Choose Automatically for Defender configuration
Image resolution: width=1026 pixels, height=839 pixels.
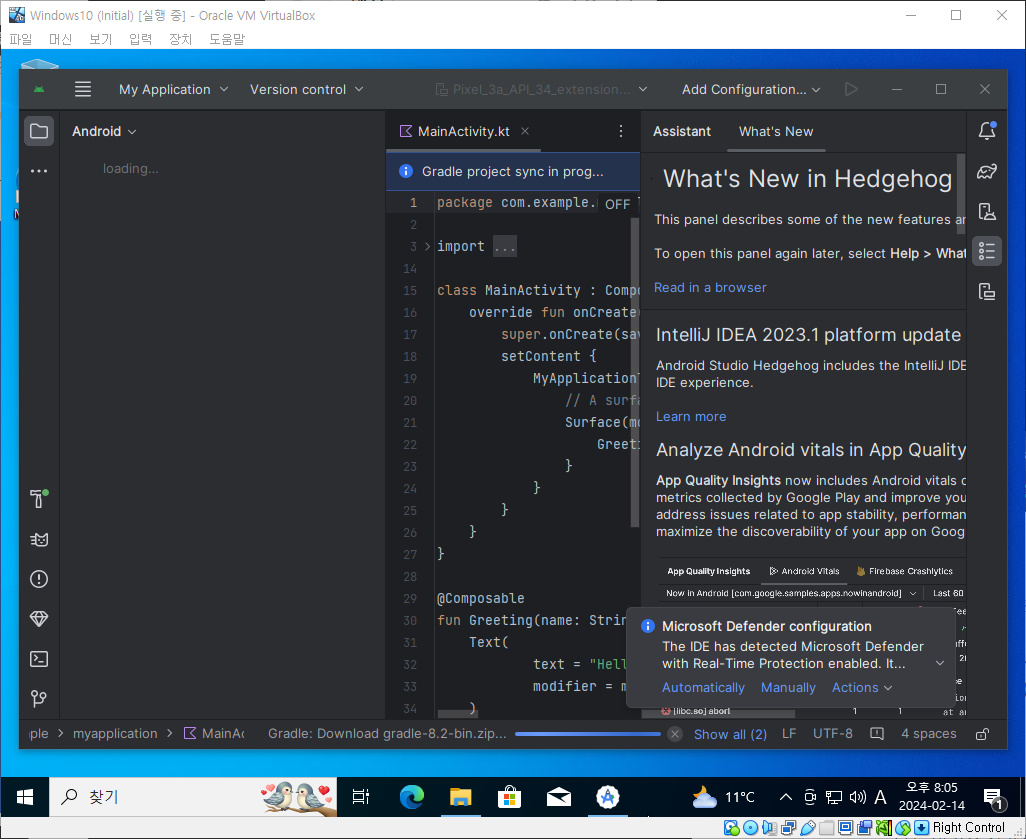[x=703, y=687]
